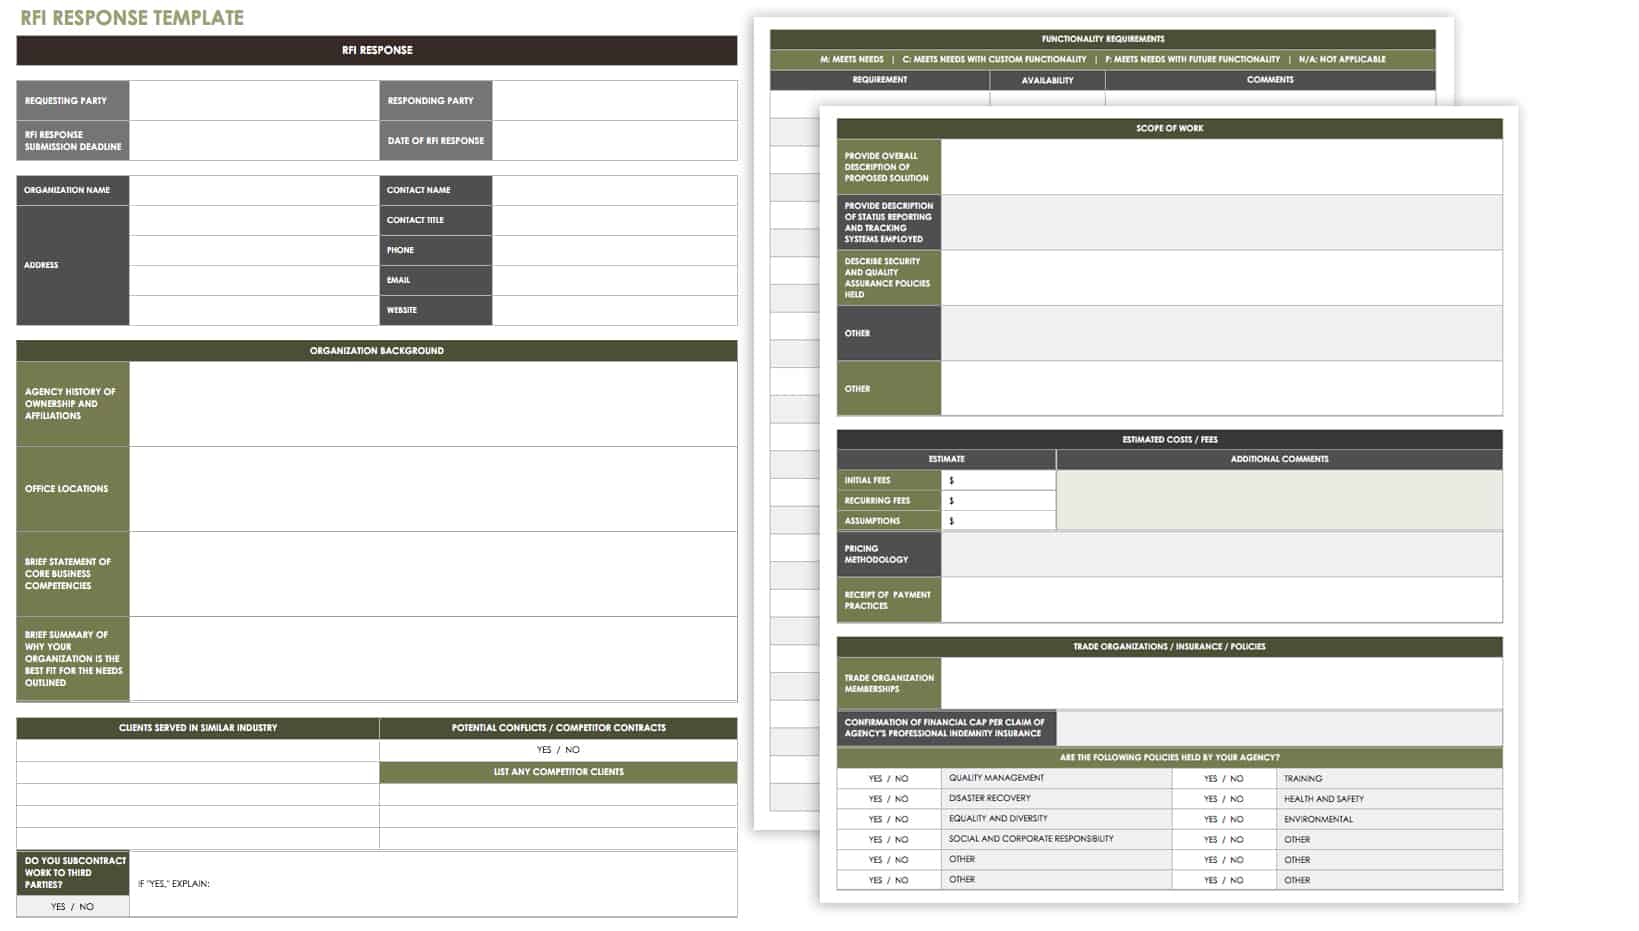Click the Contact Name entry field
The height and width of the screenshot is (931, 1639).
[614, 190]
